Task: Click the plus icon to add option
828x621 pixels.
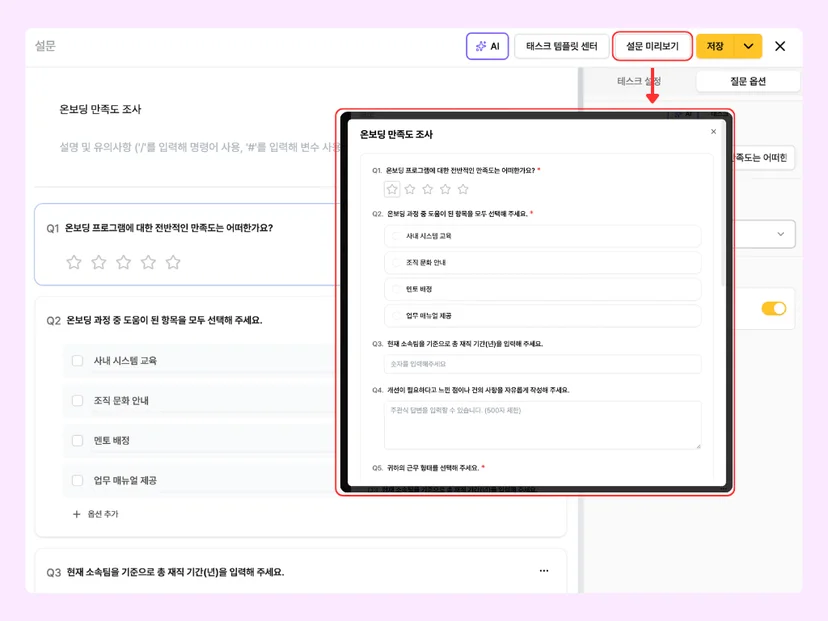Action: [x=77, y=514]
